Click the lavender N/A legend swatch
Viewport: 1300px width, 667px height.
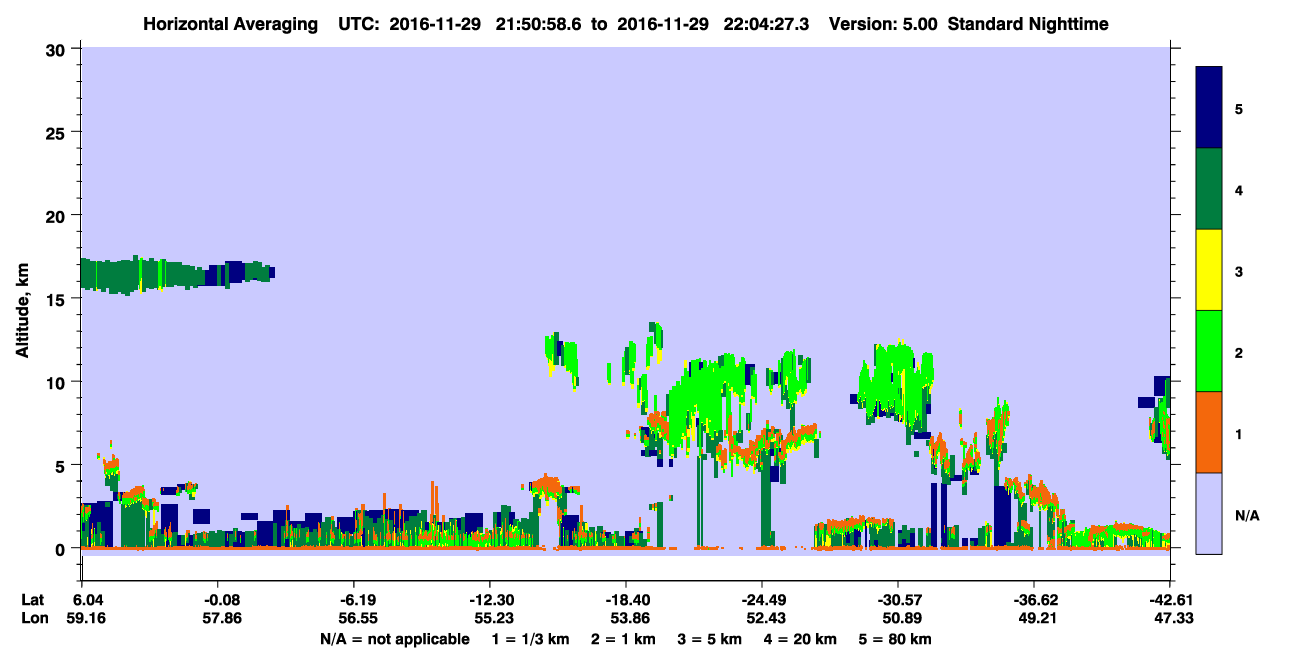pos(1209,513)
